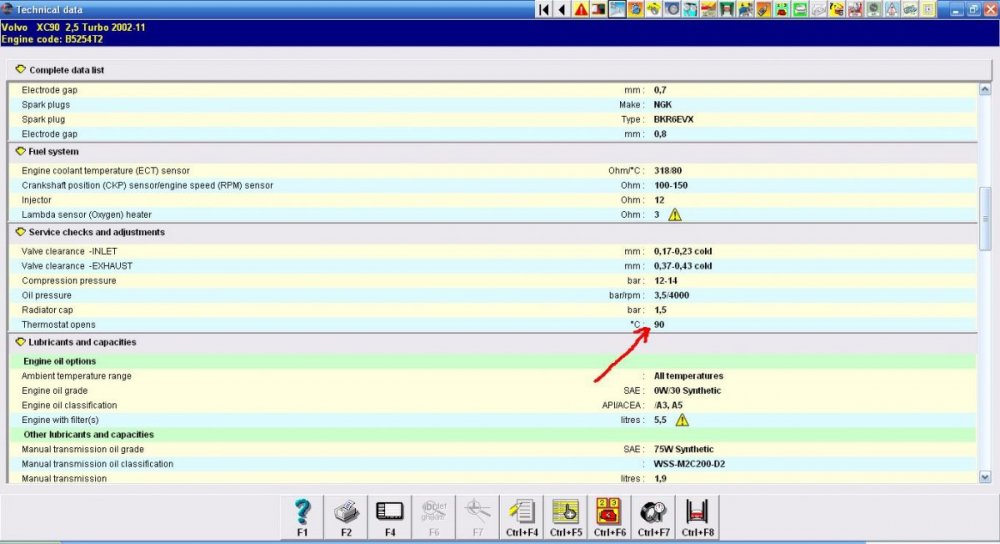Click Other lubricants and capacities heading
This screenshot has height=544, width=1000.
[x=89, y=435]
